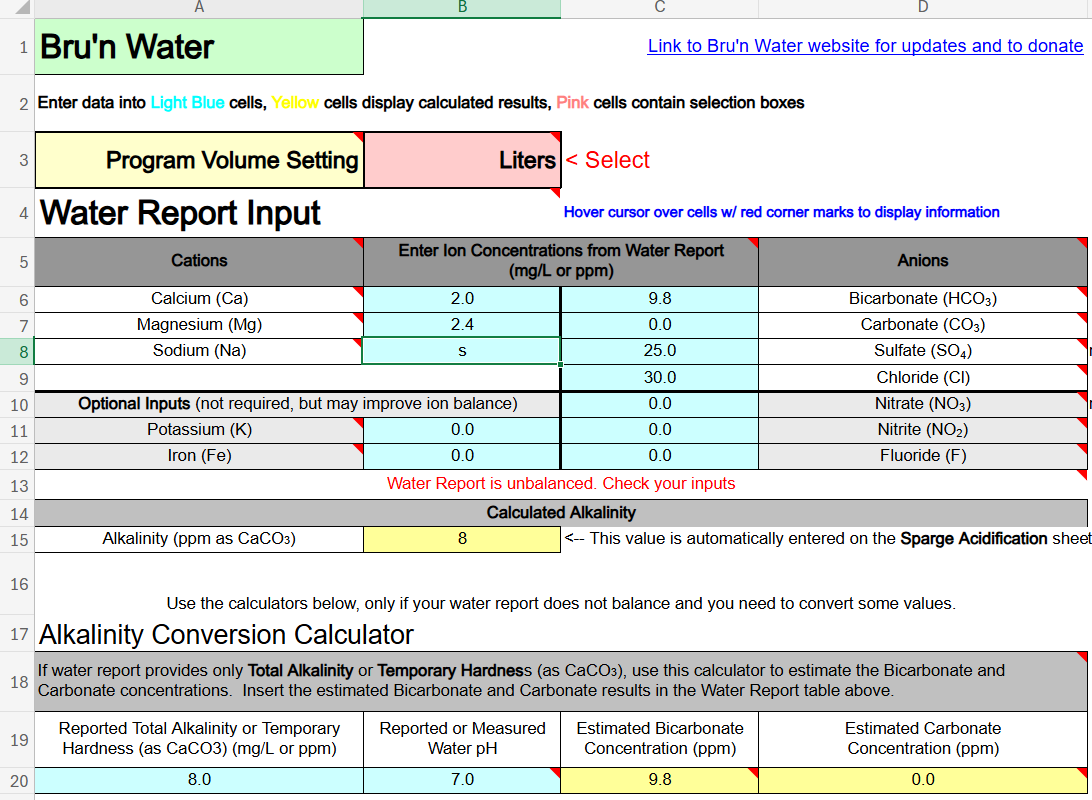
Task: Select the Optional Inputs row label
Action: click(x=297, y=404)
